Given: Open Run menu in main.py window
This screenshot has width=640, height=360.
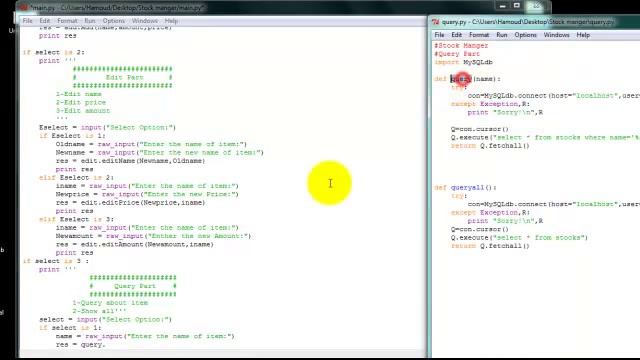Looking at the screenshot, I should (90, 21).
